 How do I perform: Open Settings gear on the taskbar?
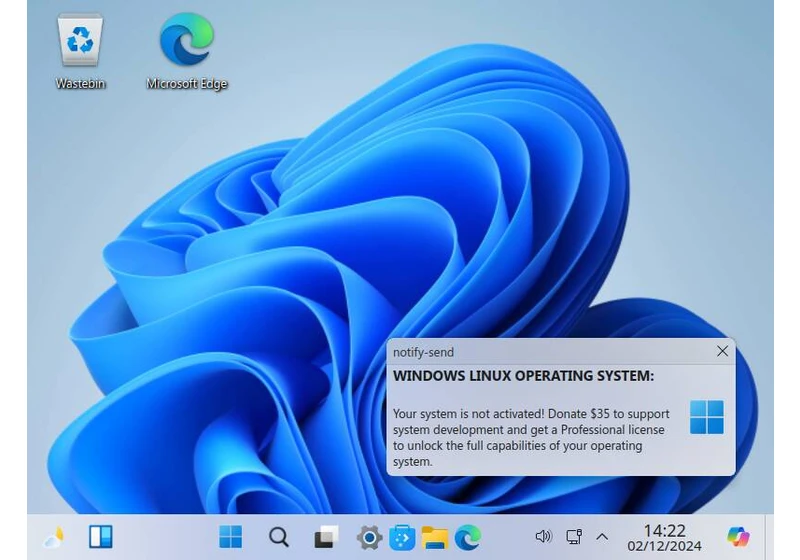[369, 538]
